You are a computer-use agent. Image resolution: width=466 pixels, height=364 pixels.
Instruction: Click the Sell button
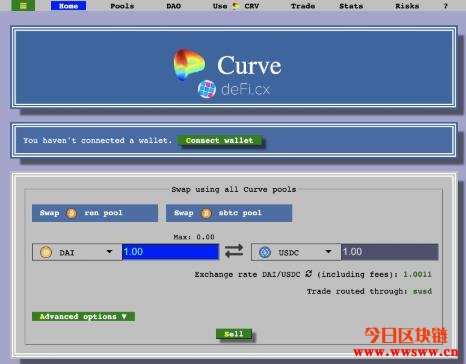coord(234,334)
